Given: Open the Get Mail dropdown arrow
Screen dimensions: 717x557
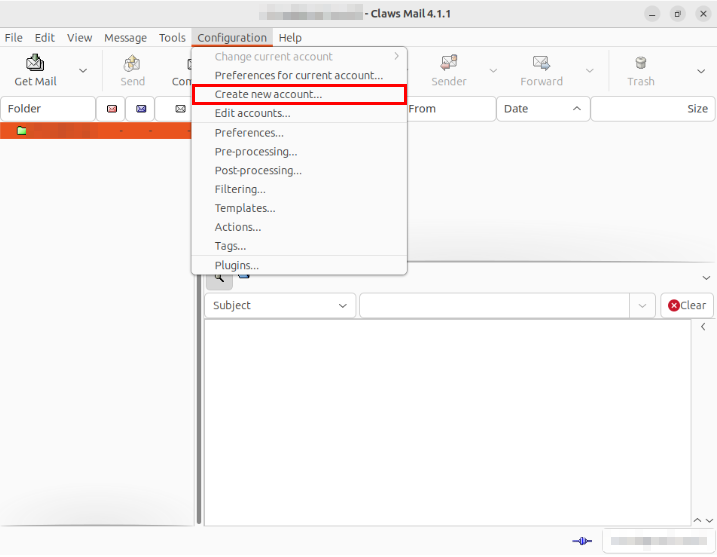Looking at the screenshot, I should click(83, 70).
